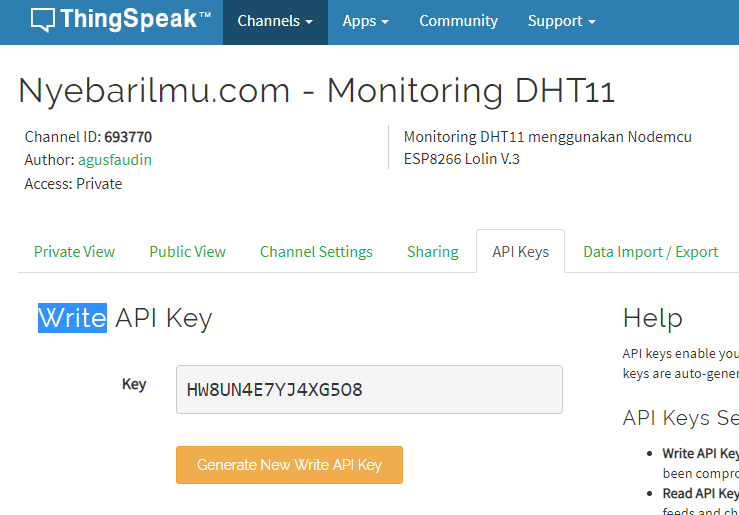This screenshot has height=515, width=739.
Task: Click the Write API Key field
Action: click(x=369, y=390)
